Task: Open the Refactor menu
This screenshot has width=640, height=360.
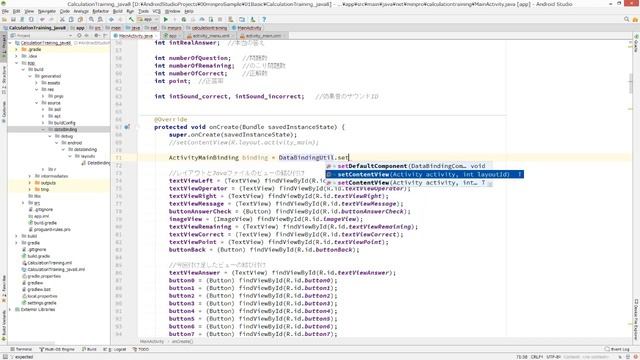Action: tap(100, 11)
